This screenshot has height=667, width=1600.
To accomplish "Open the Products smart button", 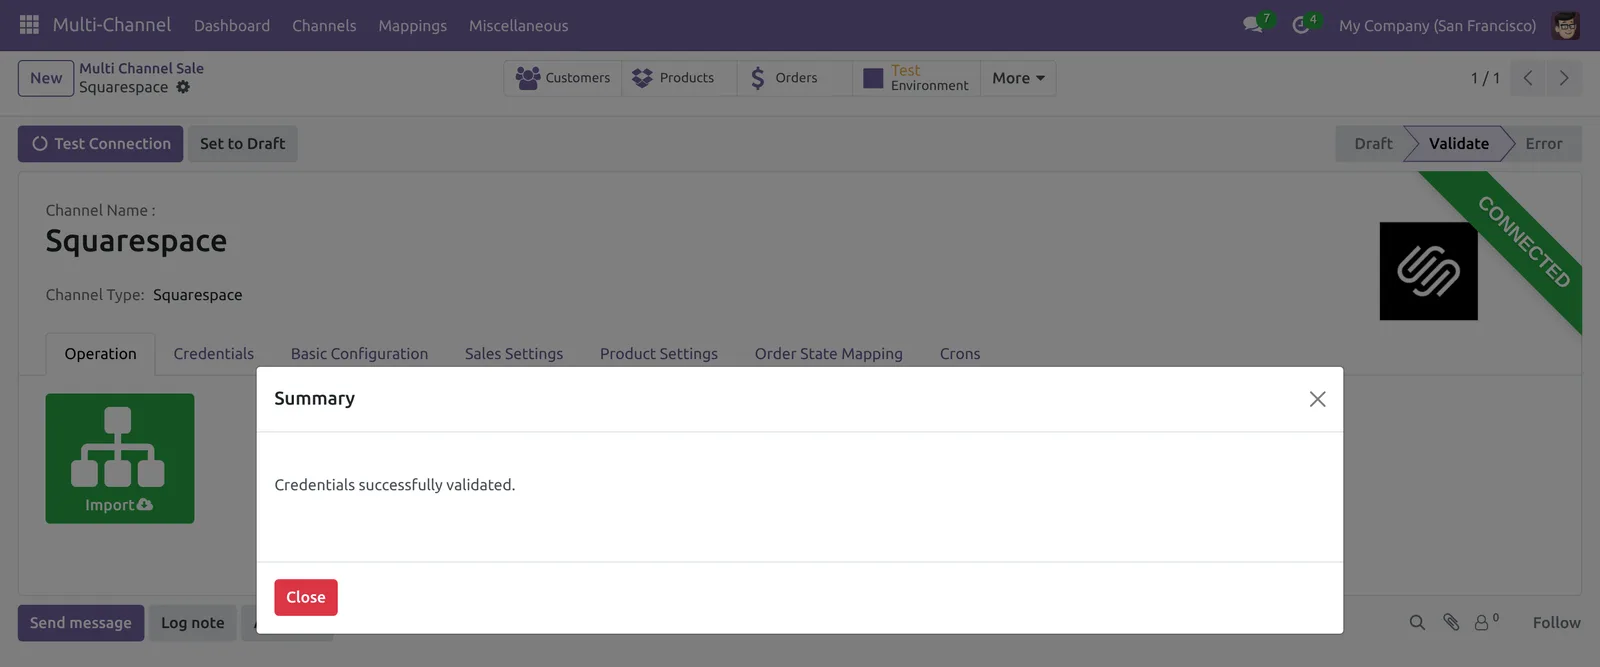I will [679, 78].
